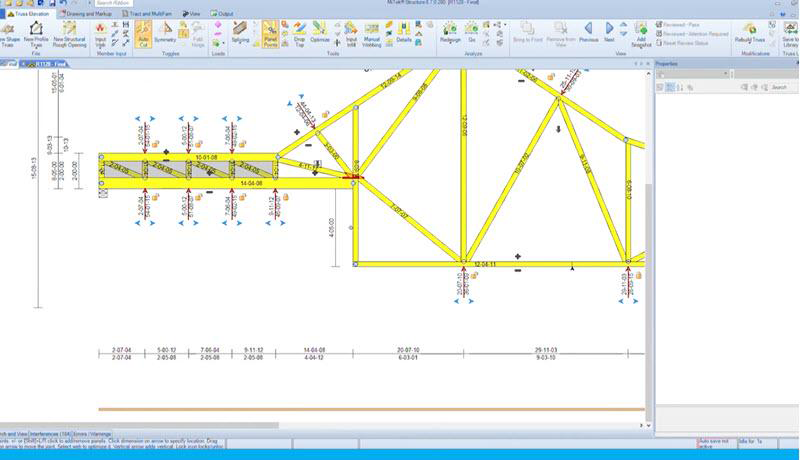The image size is (800, 460).
Task: Open the Output ribbon tab
Action: click(222, 14)
